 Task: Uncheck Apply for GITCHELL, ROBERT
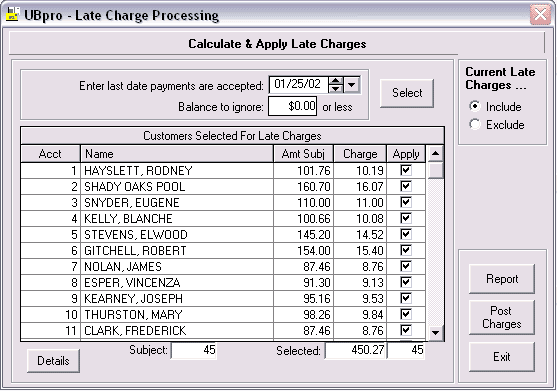[406, 250]
